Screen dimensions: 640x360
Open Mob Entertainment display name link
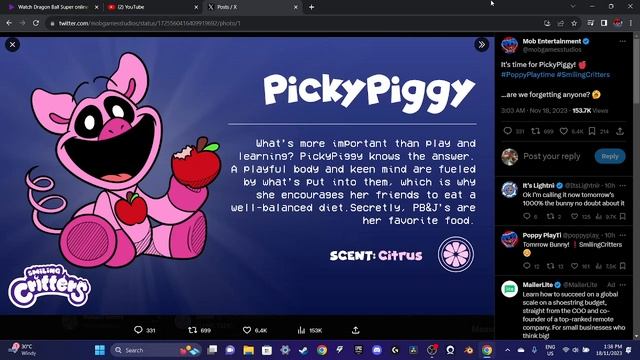click(552, 41)
